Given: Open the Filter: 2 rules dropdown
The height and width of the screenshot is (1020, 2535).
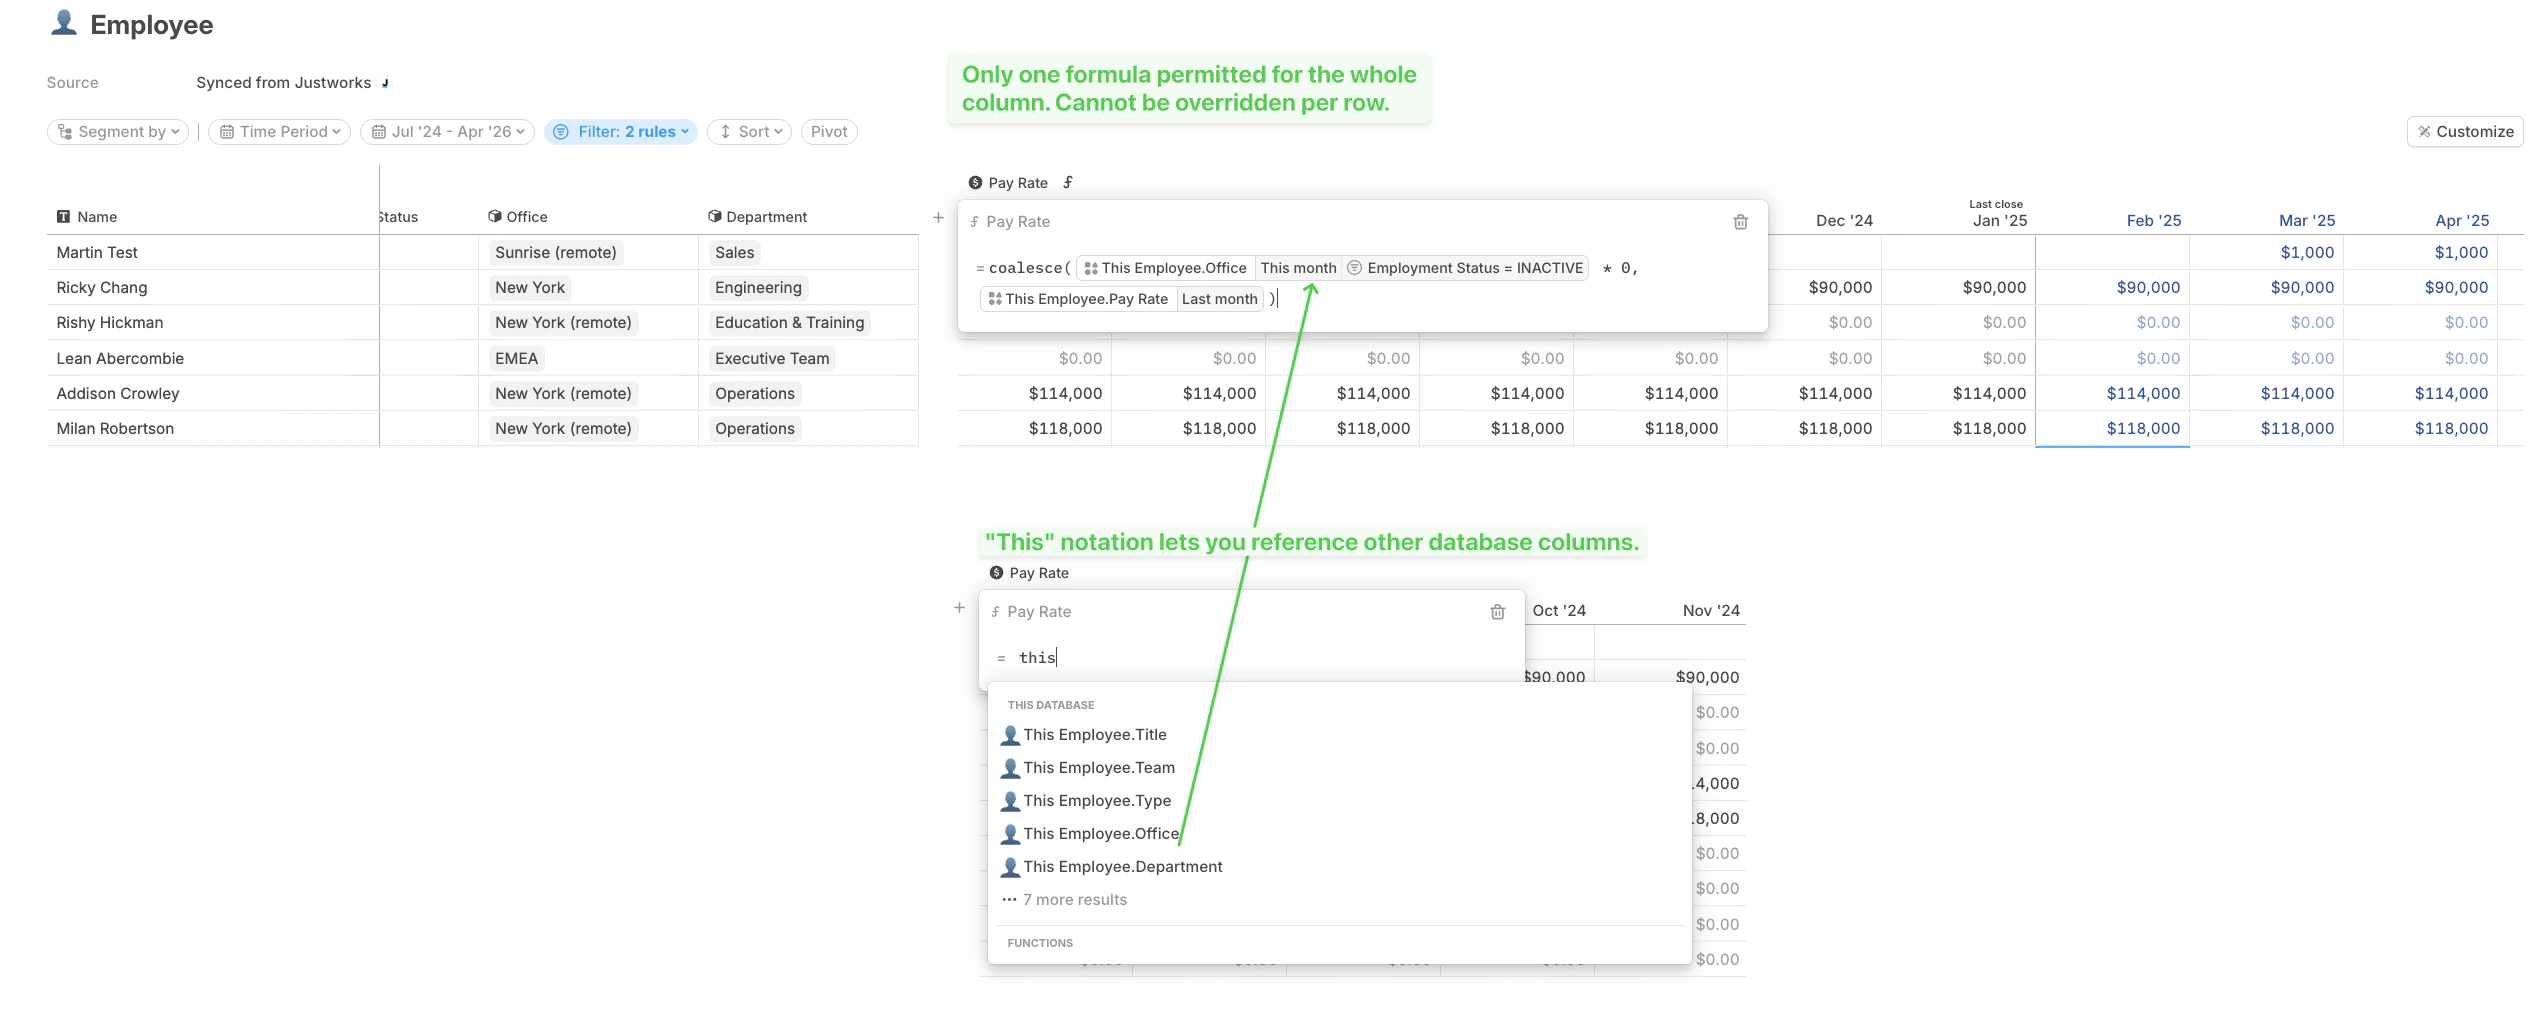Looking at the screenshot, I should 621,132.
